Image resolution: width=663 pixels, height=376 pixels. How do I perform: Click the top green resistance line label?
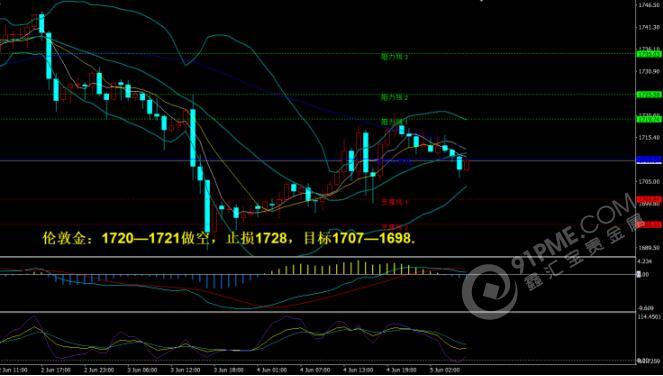pyautogui.click(x=395, y=56)
